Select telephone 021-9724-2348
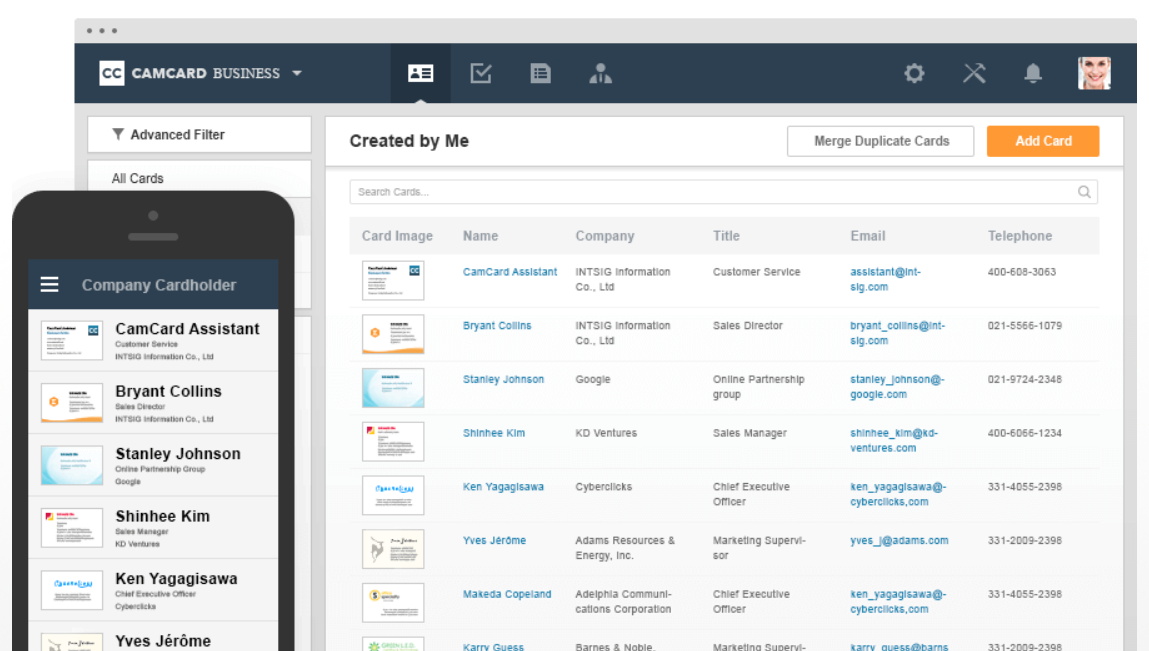Screen dimensions: 1149x651 pos(1024,379)
